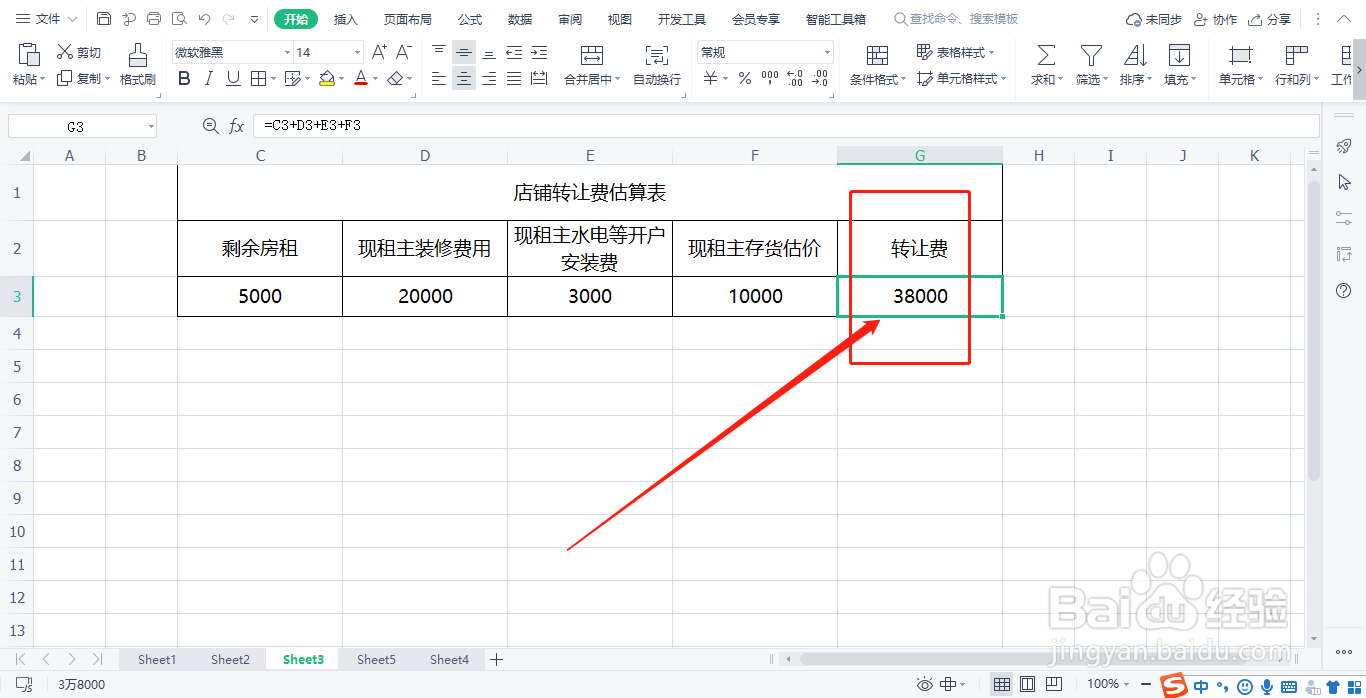Image resolution: width=1366 pixels, height=698 pixels.
Task: Toggle italic formatting
Action: click(209, 78)
